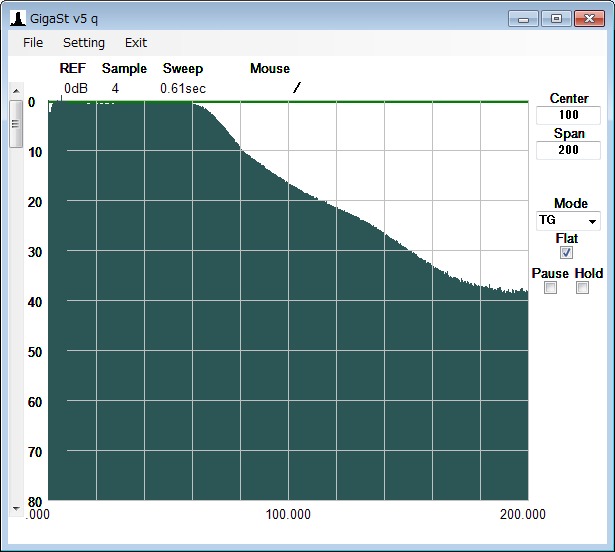This screenshot has width=615, height=552.
Task: Expand the Mode dropdown arrow
Action: click(x=592, y=221)
